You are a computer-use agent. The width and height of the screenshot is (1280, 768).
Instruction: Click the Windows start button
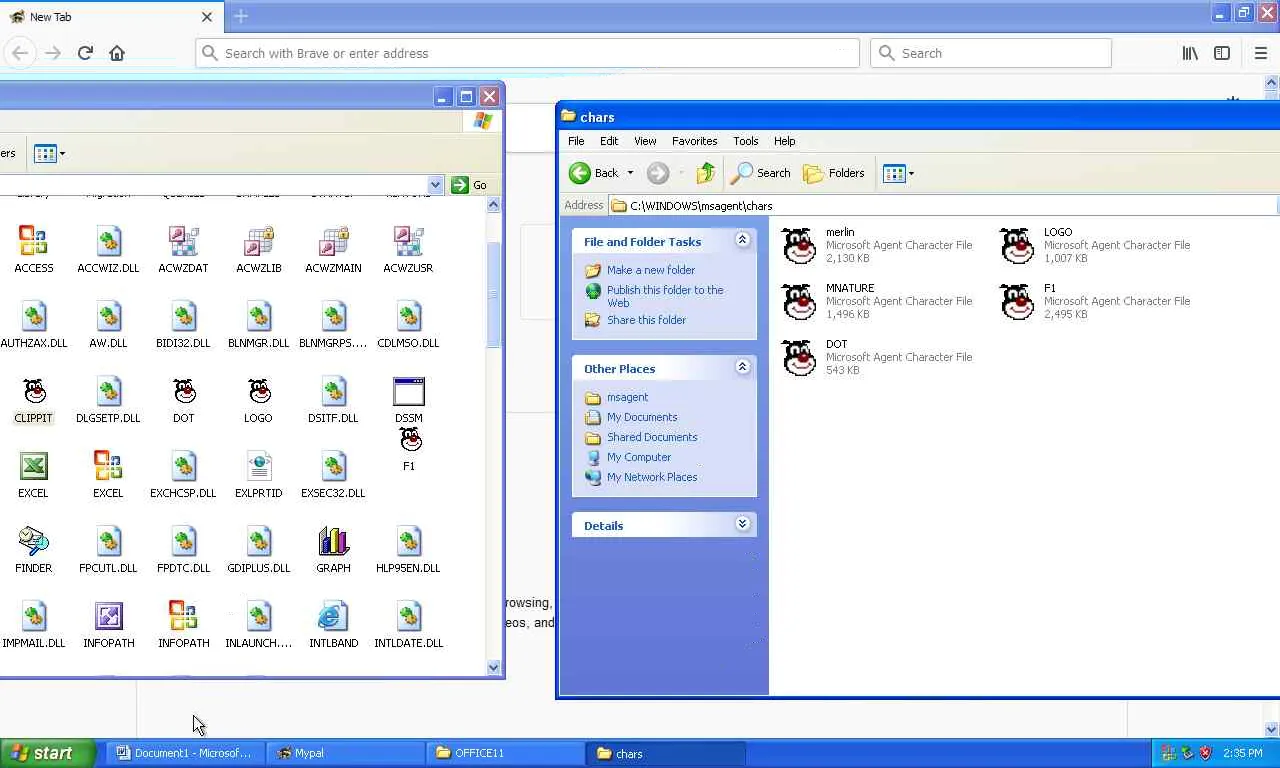[x=47, y=753]
